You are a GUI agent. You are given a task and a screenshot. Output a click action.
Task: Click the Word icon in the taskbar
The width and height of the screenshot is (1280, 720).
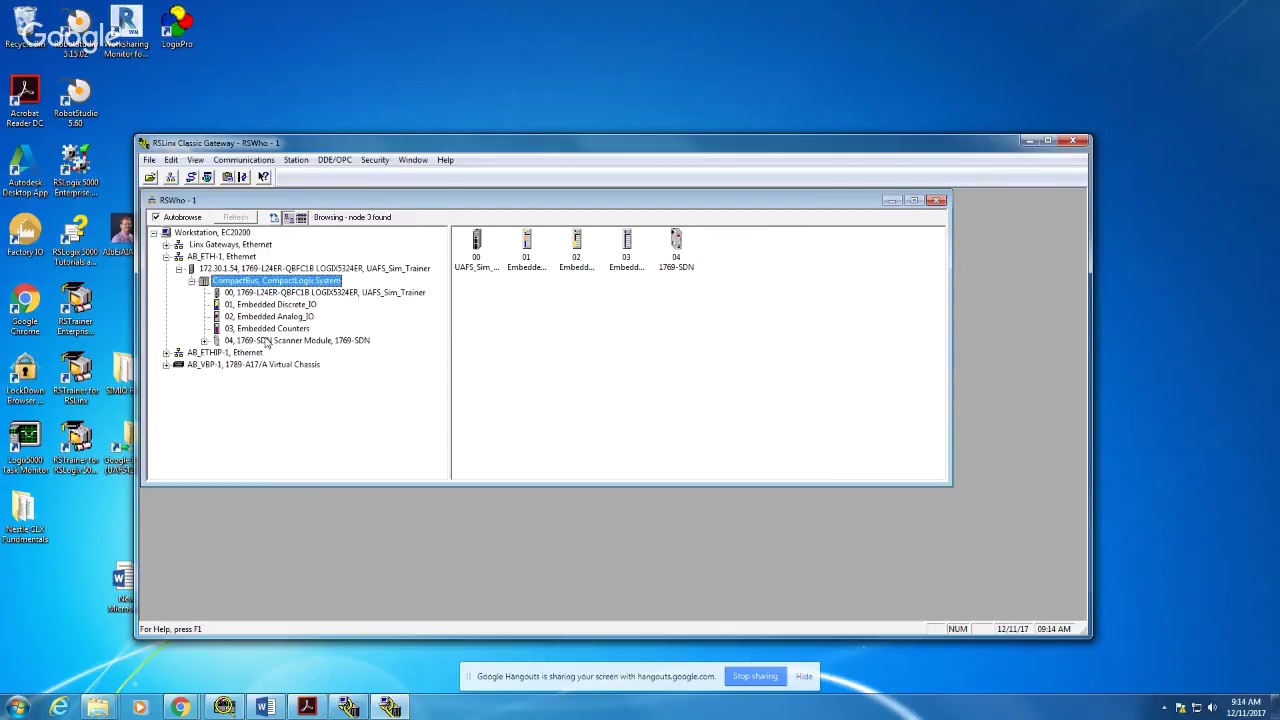point(265,708)
